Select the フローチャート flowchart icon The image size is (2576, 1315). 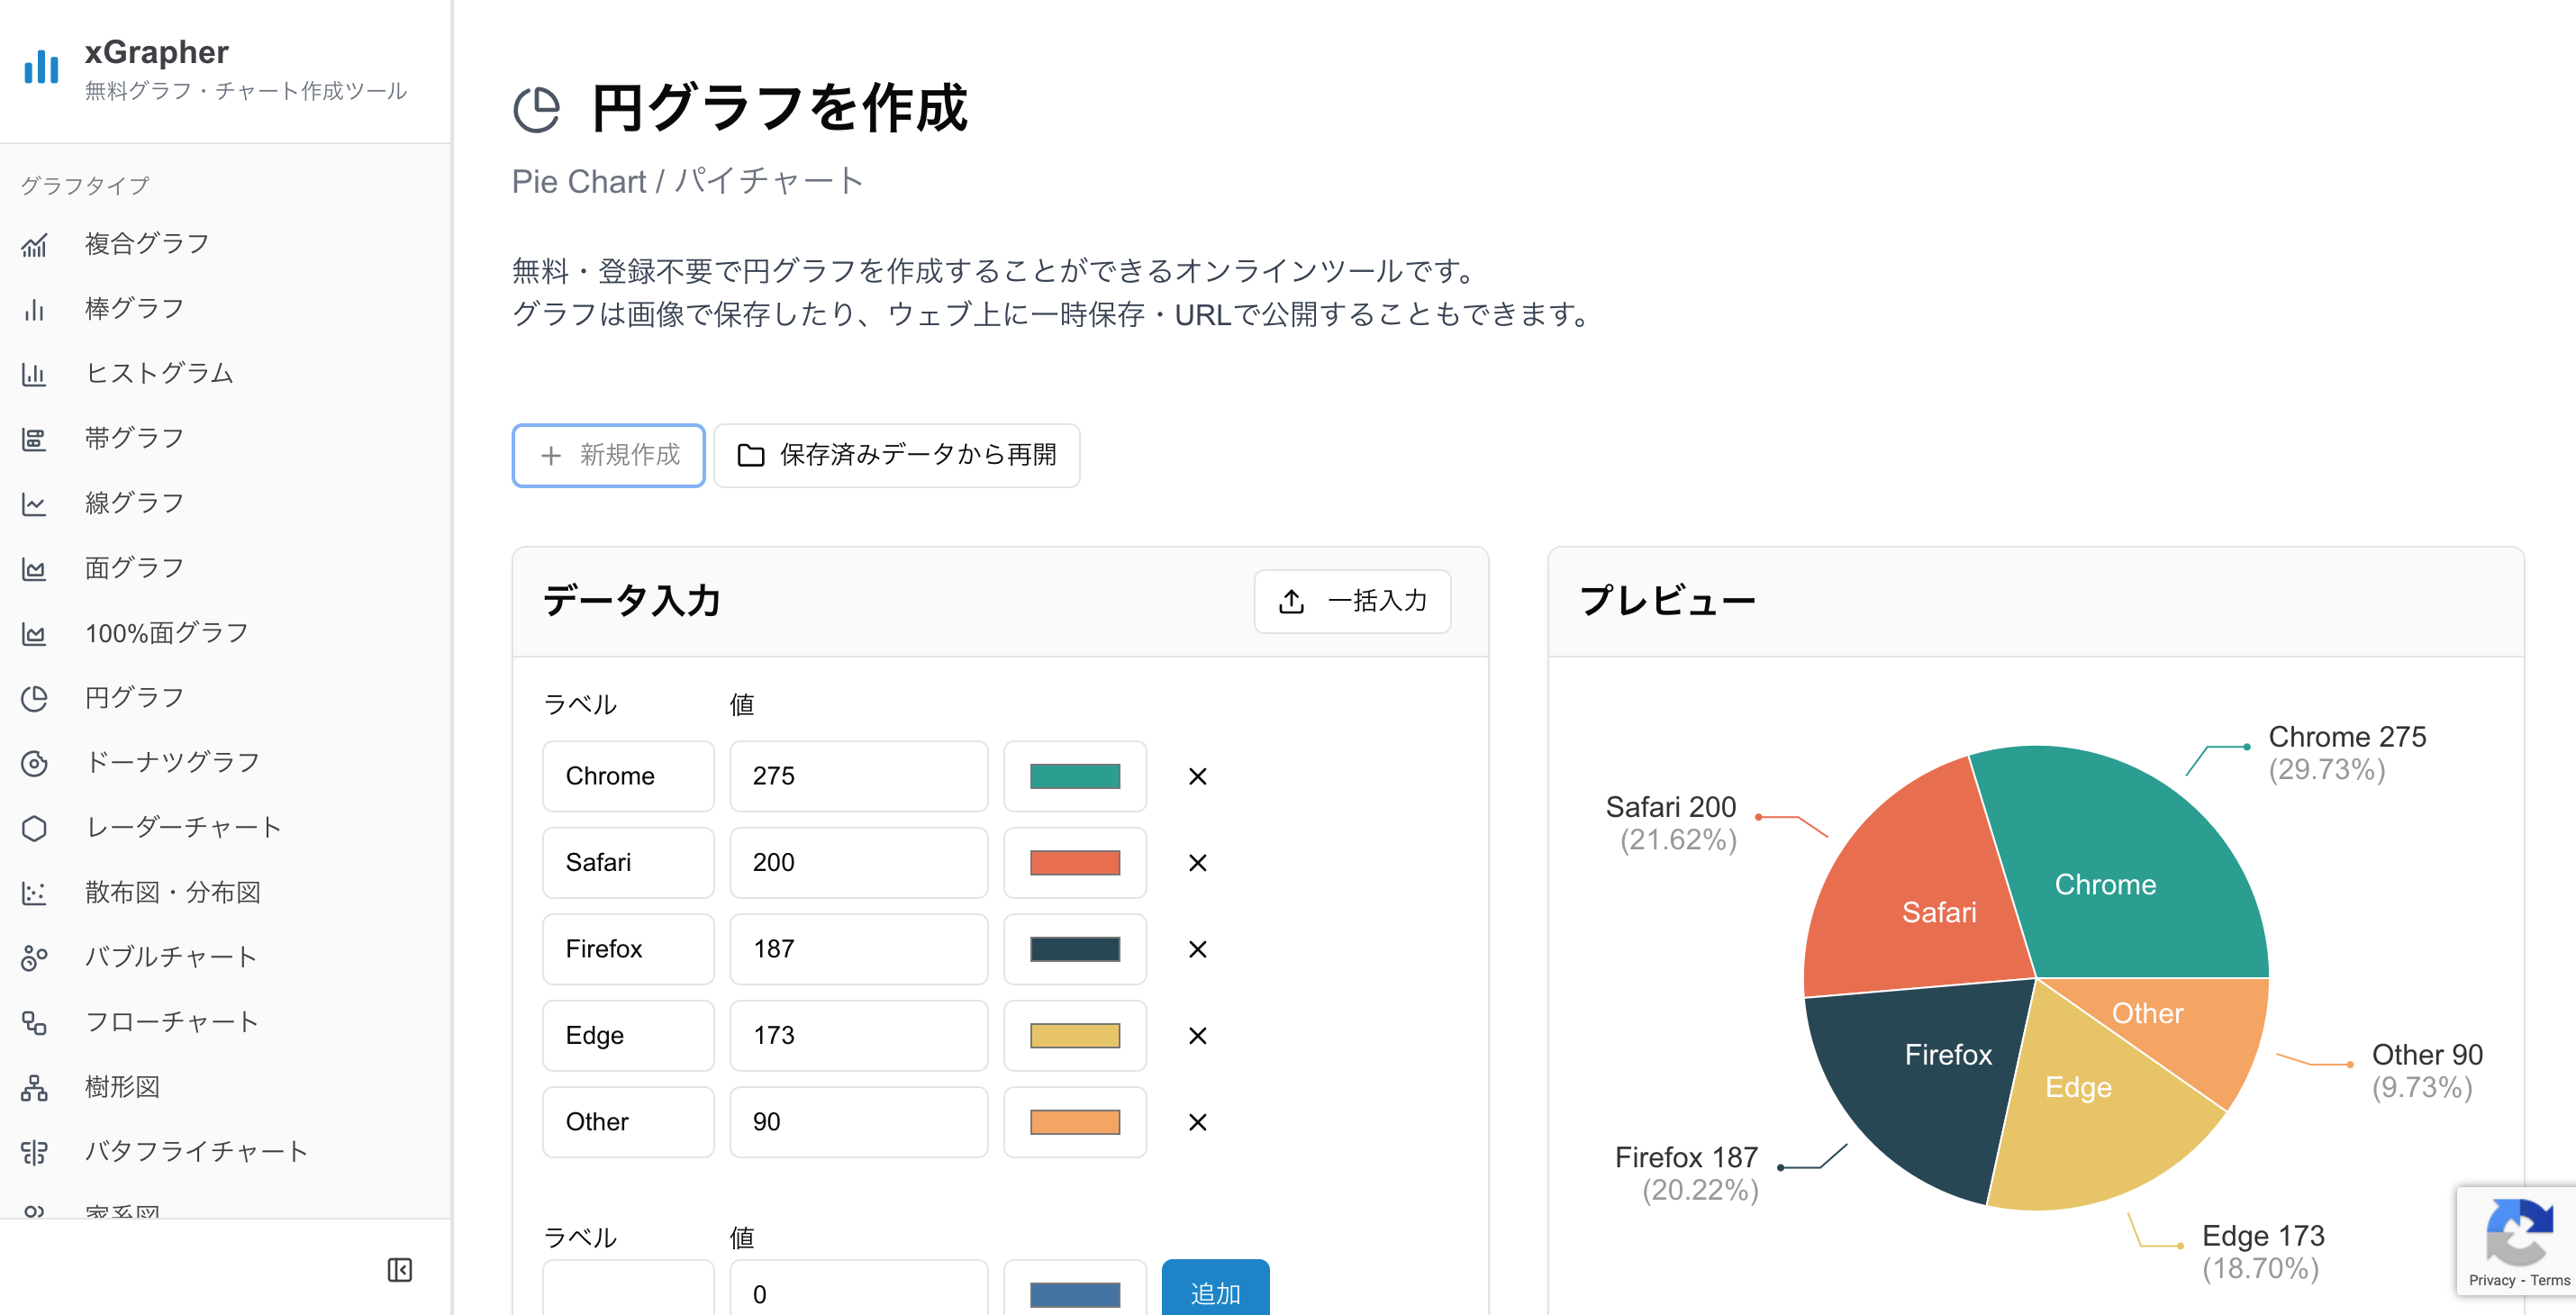coord(35,1021)
